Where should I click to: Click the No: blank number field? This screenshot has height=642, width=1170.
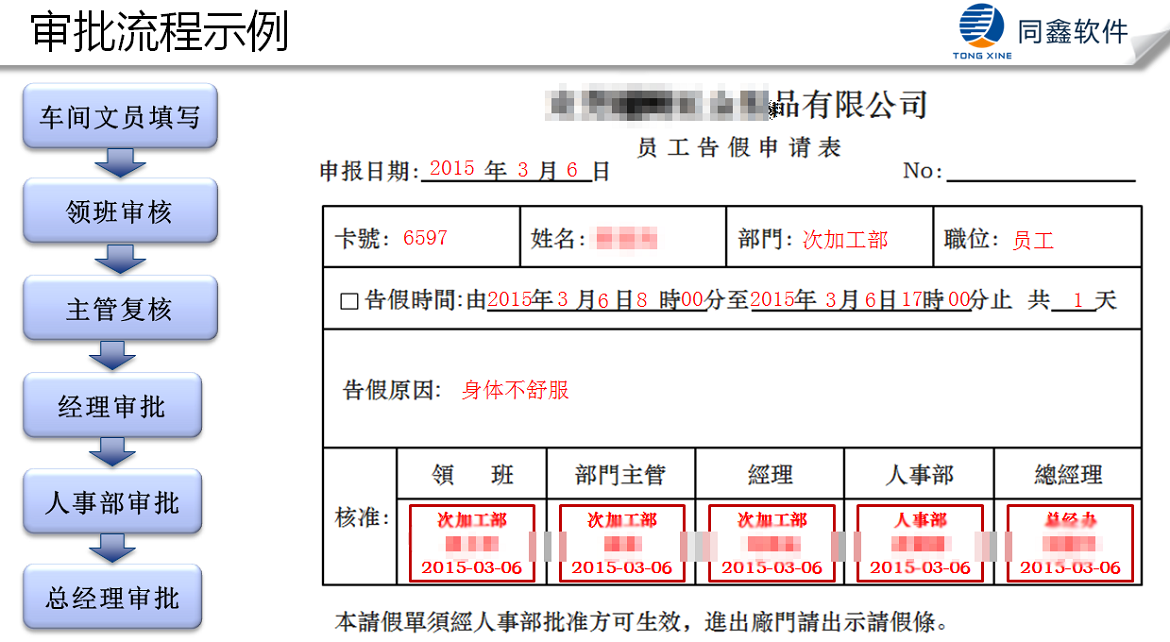click(1040, 171)
